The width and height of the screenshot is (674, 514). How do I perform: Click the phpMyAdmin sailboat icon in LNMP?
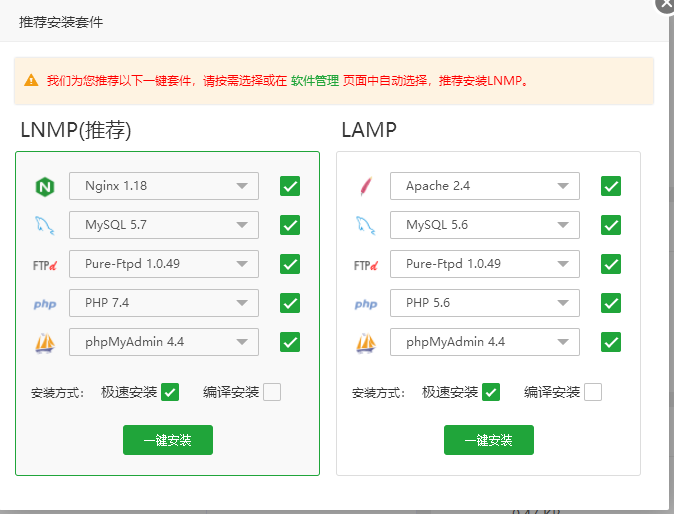45,343
